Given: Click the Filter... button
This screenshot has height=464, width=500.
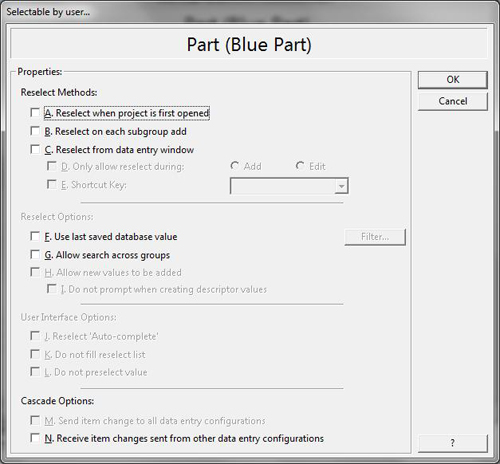Looking at the screenshot, I should (x=375, y=237).
